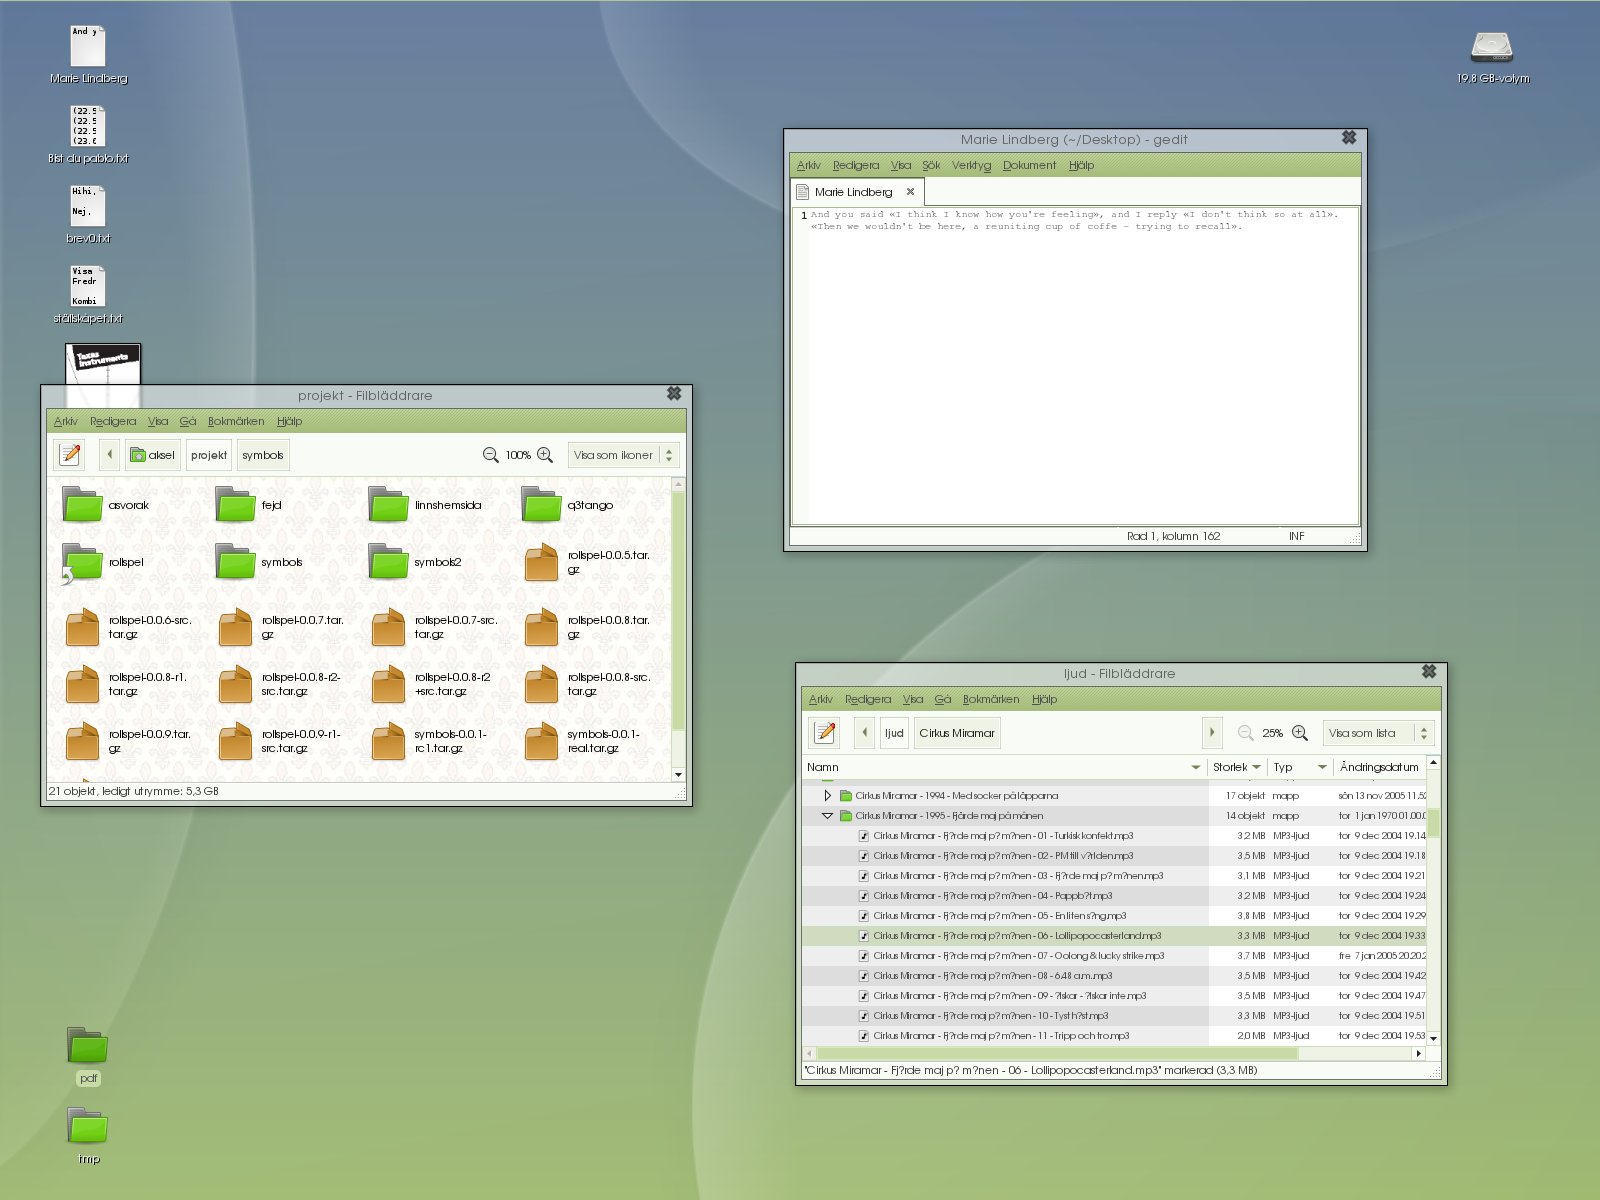
Task: Open Dokument menu in gedit
Action: pos(1029,166)
